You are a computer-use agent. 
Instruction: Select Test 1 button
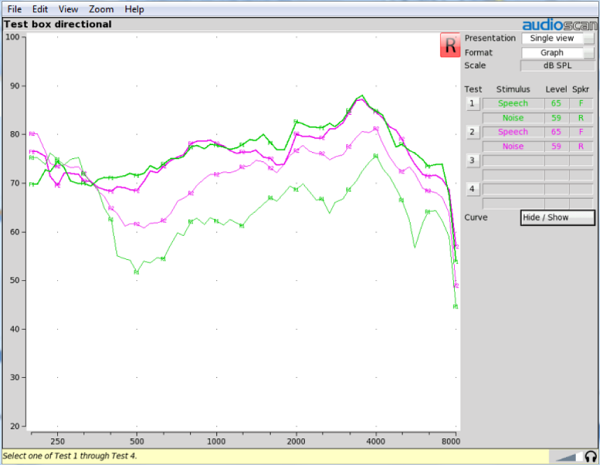pyautogui.click(x=473, y=104)
